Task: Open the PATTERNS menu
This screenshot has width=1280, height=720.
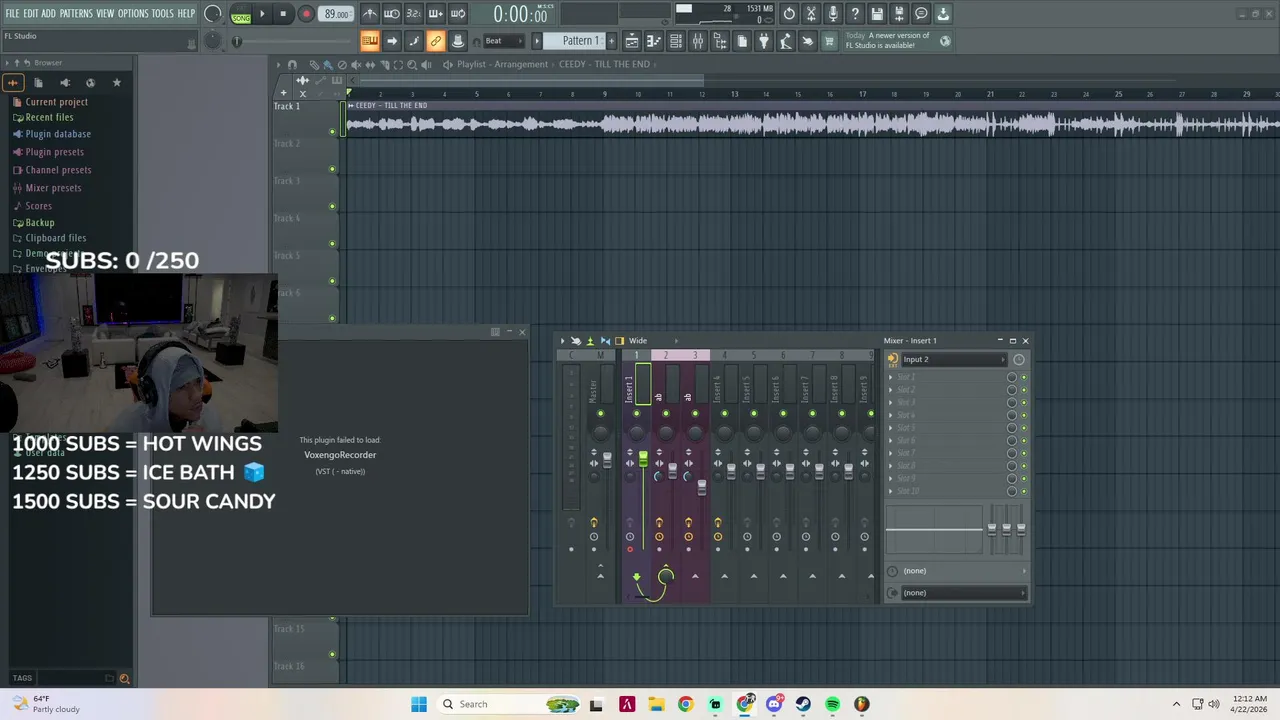Action: point(76,14)
